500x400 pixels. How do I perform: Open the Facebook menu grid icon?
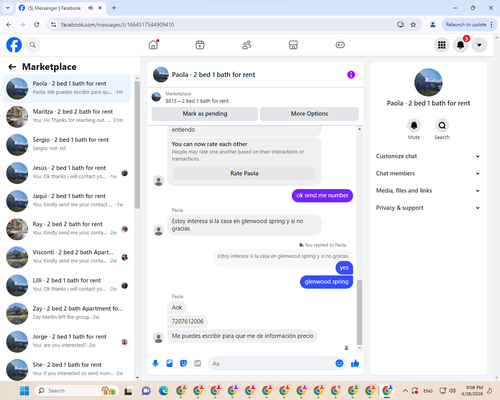pyautogui.click(x=442, y=45)
